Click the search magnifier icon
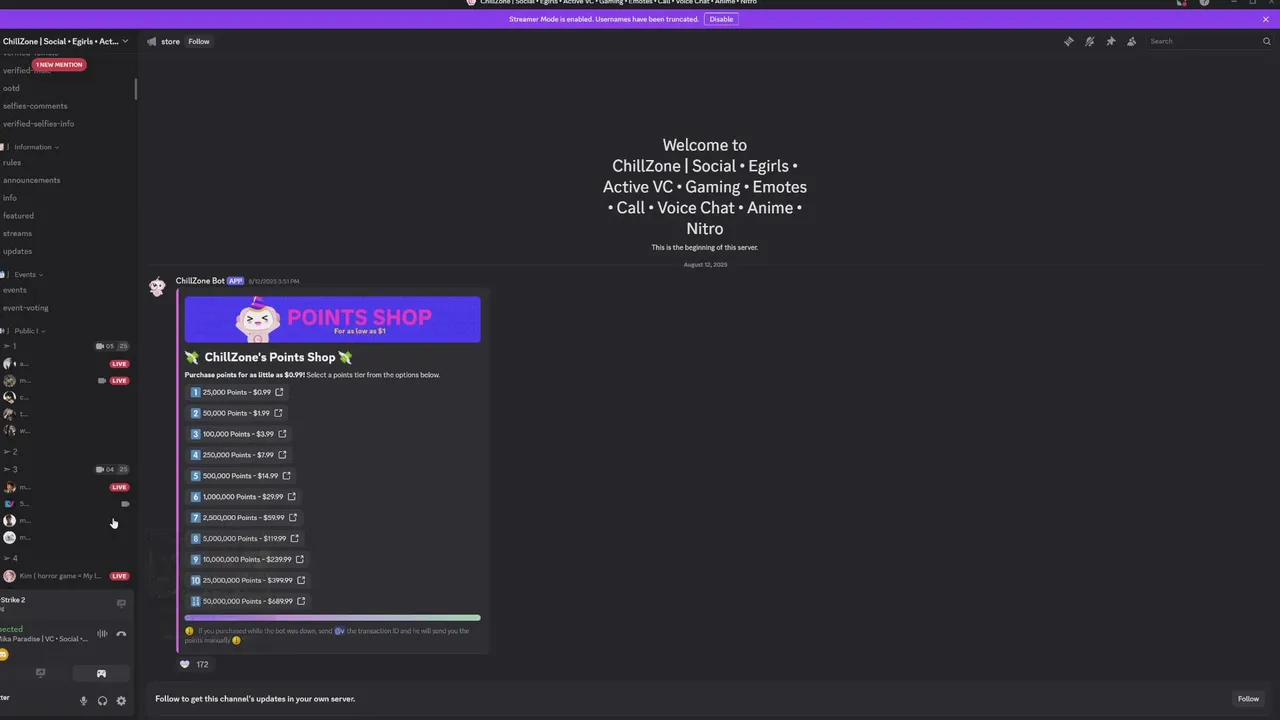Image resolution: width=1280 pixels, height=720 pixels. coord(1266,41)
